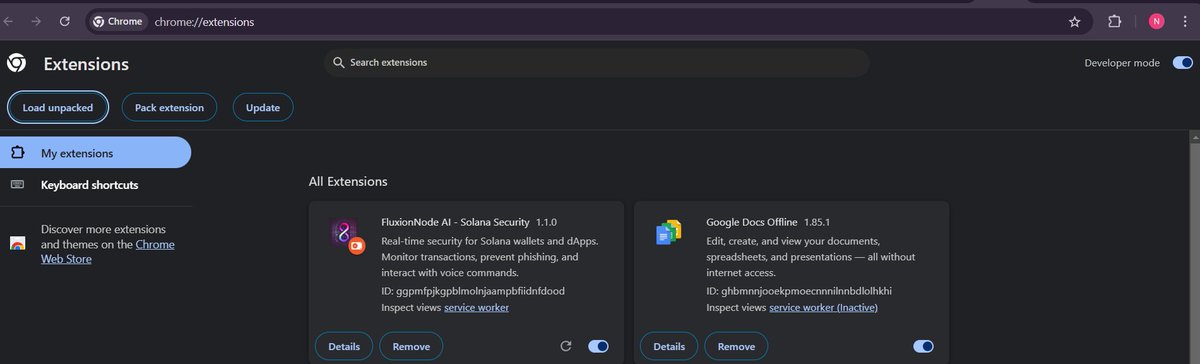Focus the Search extensions field
This screenshot has height=364, width=1200.
pos(597,62)
